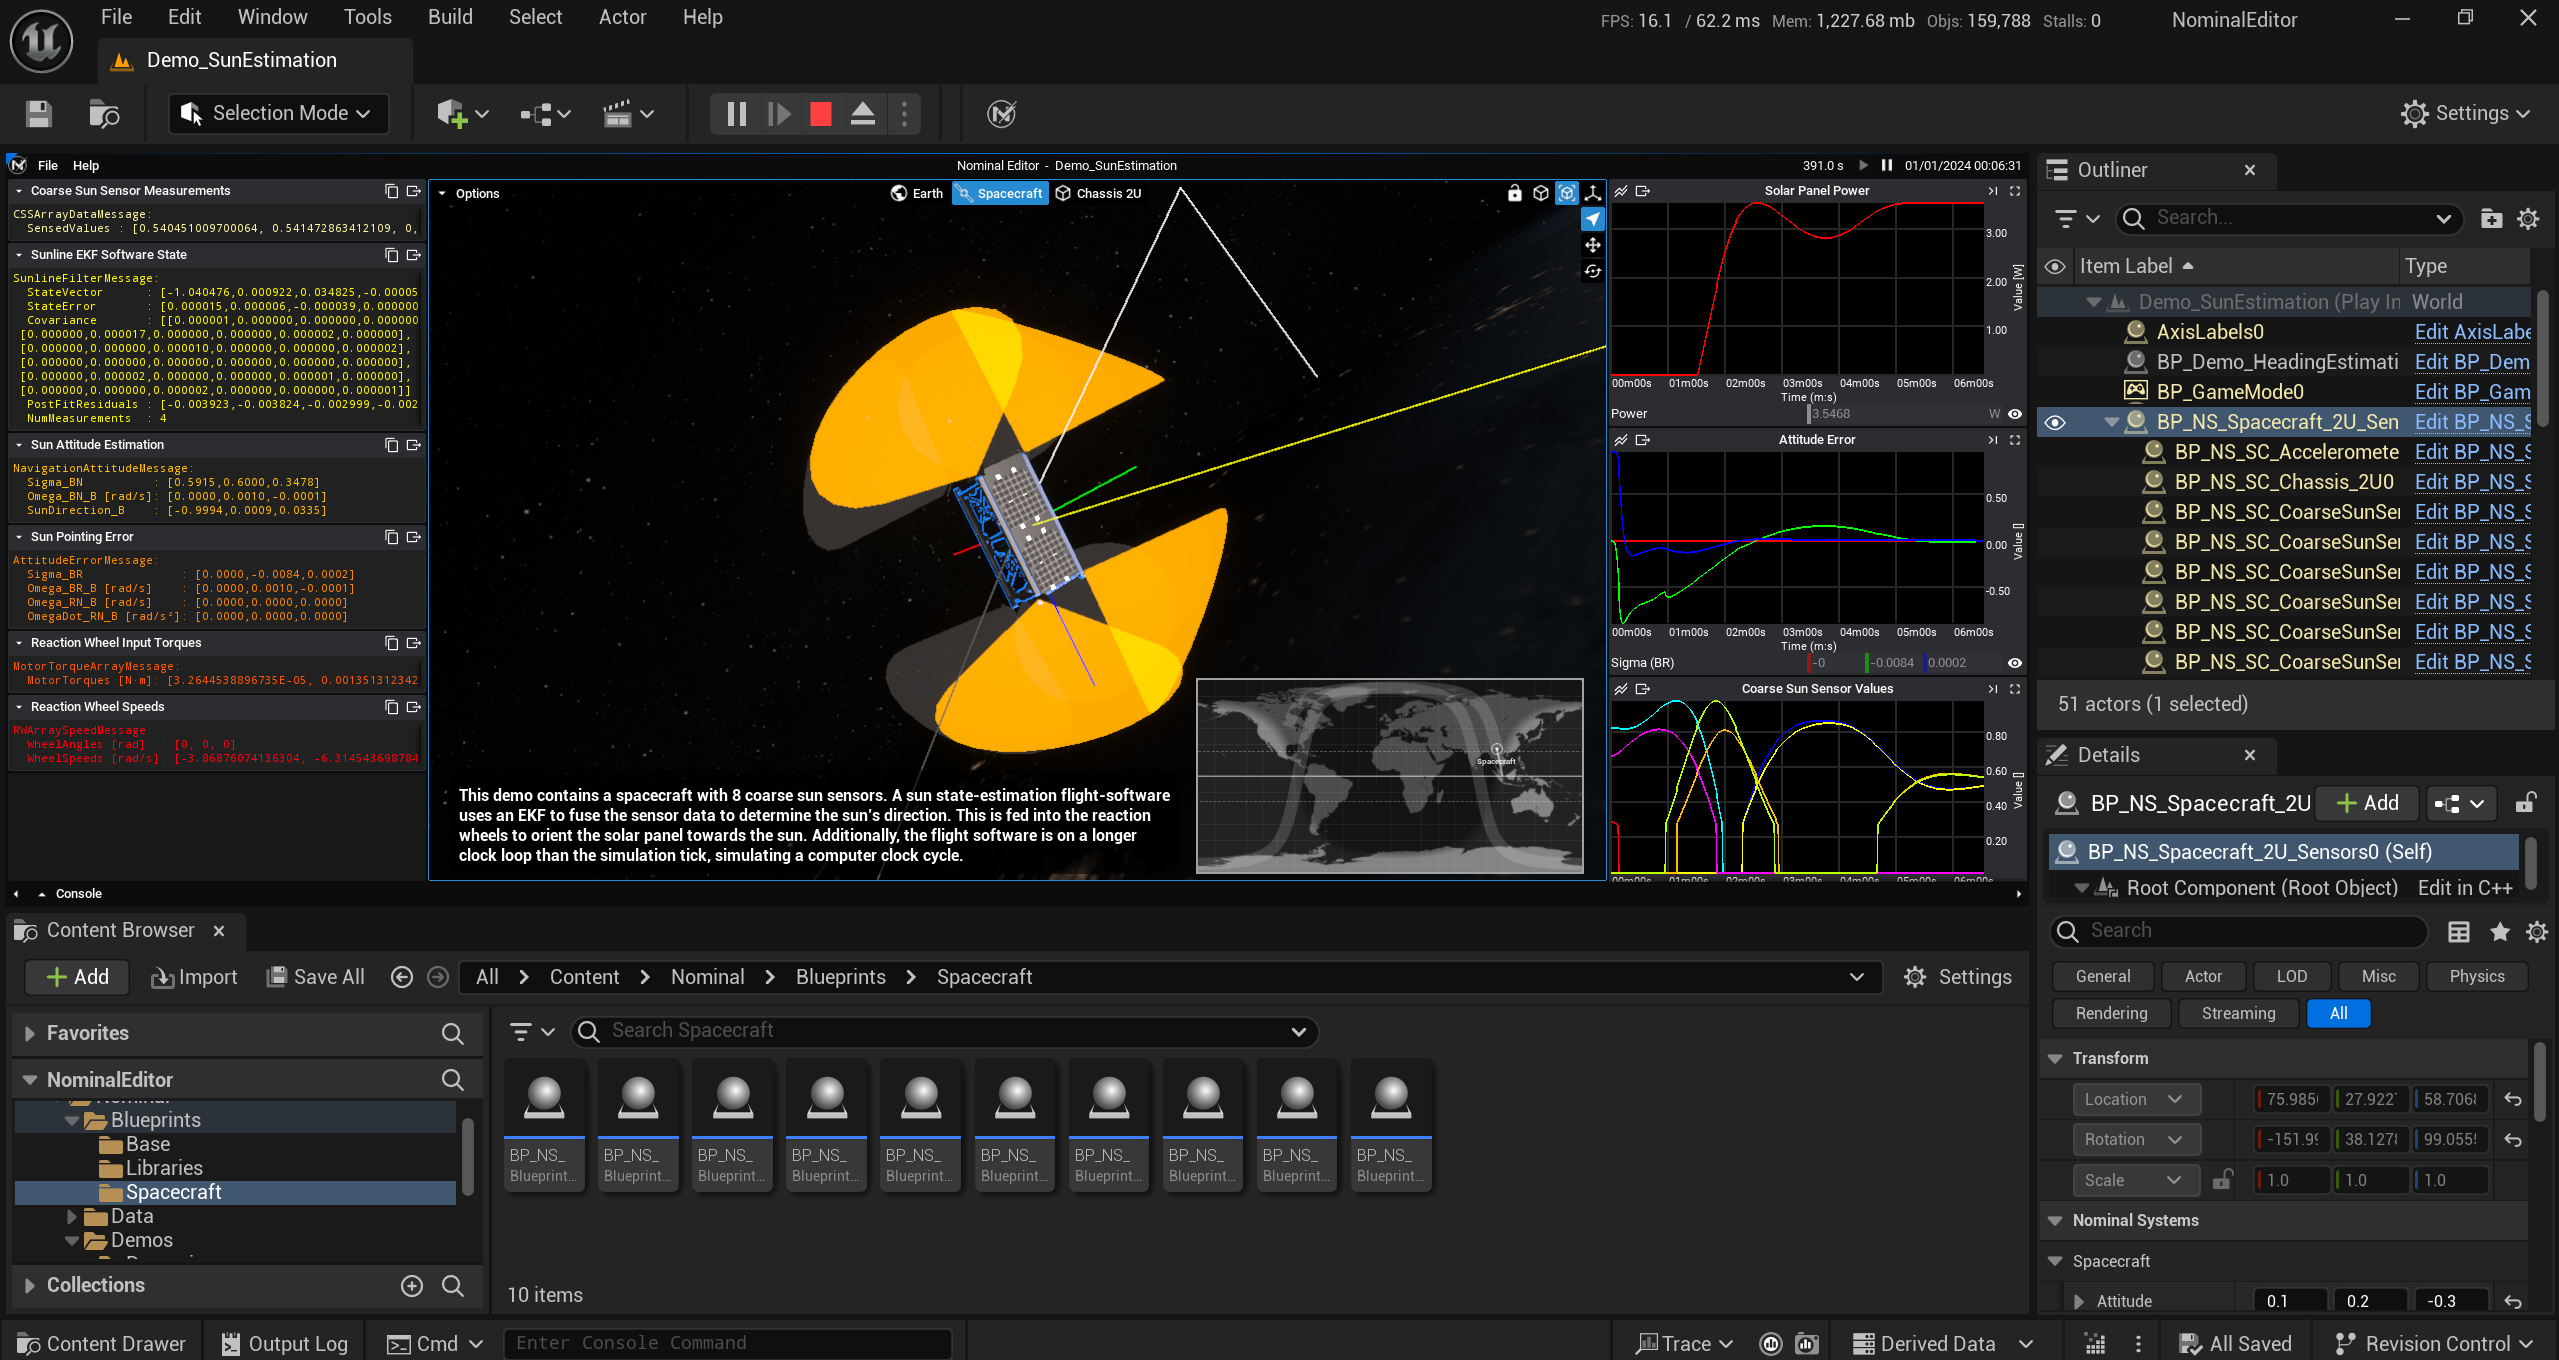Viewport: 2559px width, 1360px height.
Task: Collapse the BP_NS_Spacecraft_2U_Sensors tree row
Action: (2111, 423)
